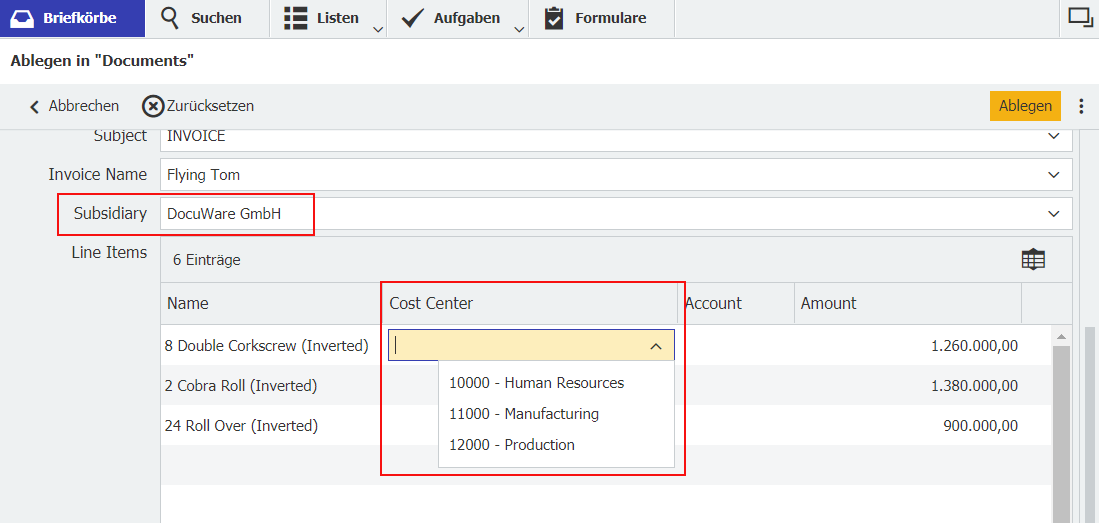Image resolution: width=1099 pixels, height=523 pixels.
Task: Open the three-dot more options menu
Action: point(1081,106)
